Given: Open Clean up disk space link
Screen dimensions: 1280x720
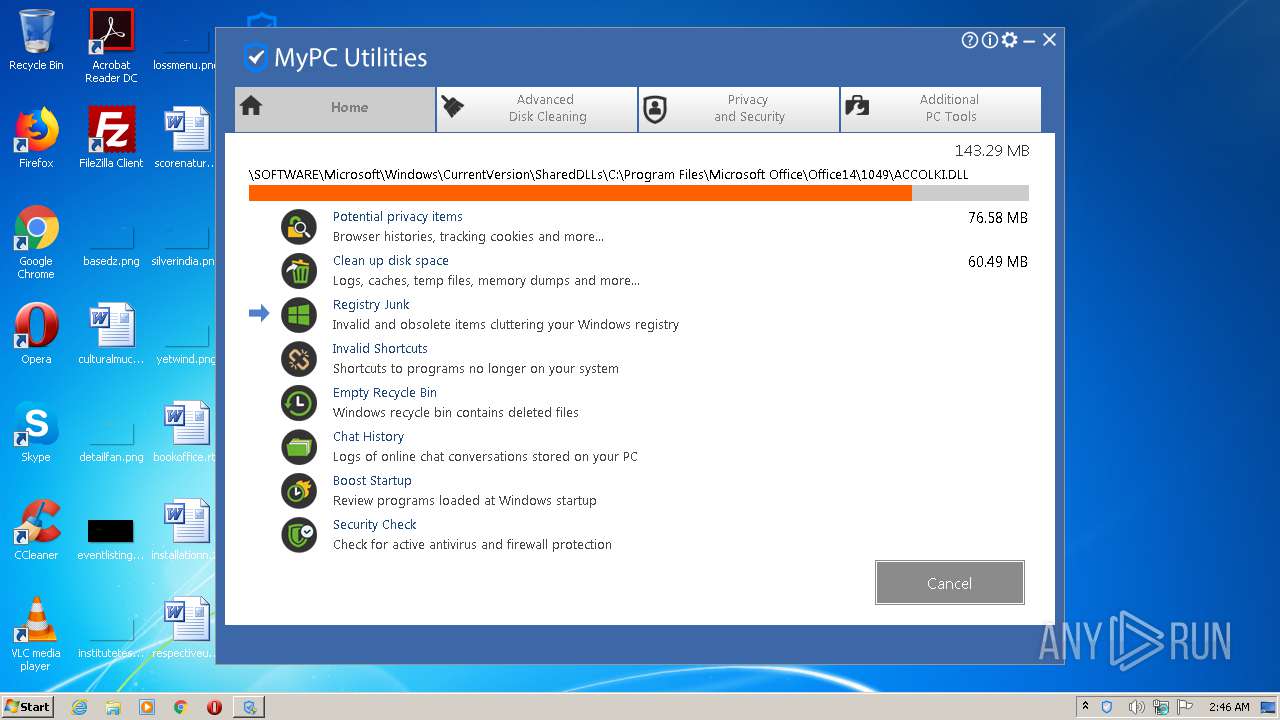Looking at the screenshot, I should (x=390, y=260).
